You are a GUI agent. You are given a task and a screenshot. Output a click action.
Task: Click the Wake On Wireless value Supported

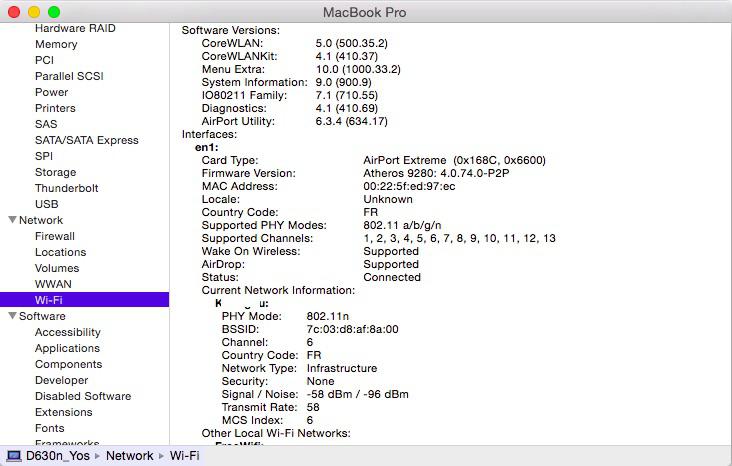click(x=391, y=251)
